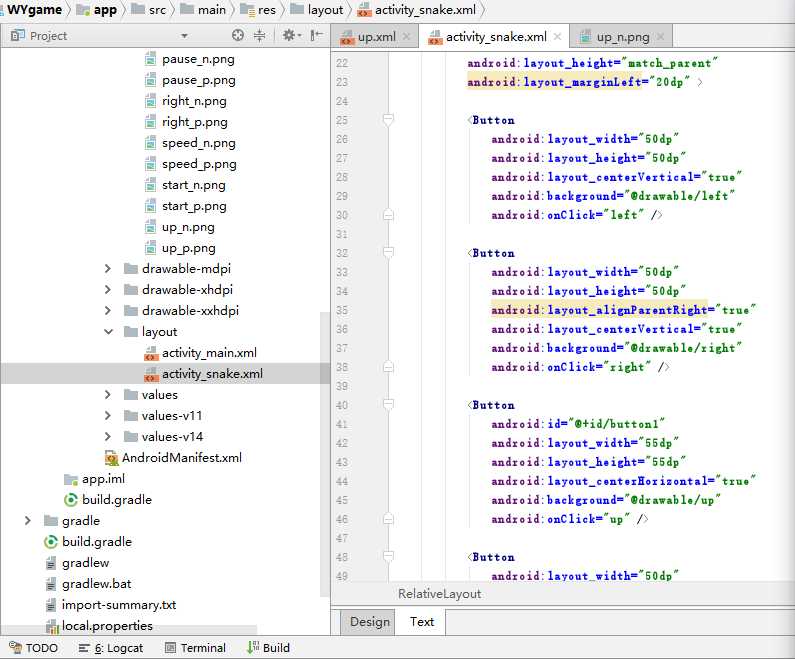The width and height of the screenshot is (795, 659).
Task: Switch to the Text view tab
Action: pyautogui.click(x=421, y=622)
